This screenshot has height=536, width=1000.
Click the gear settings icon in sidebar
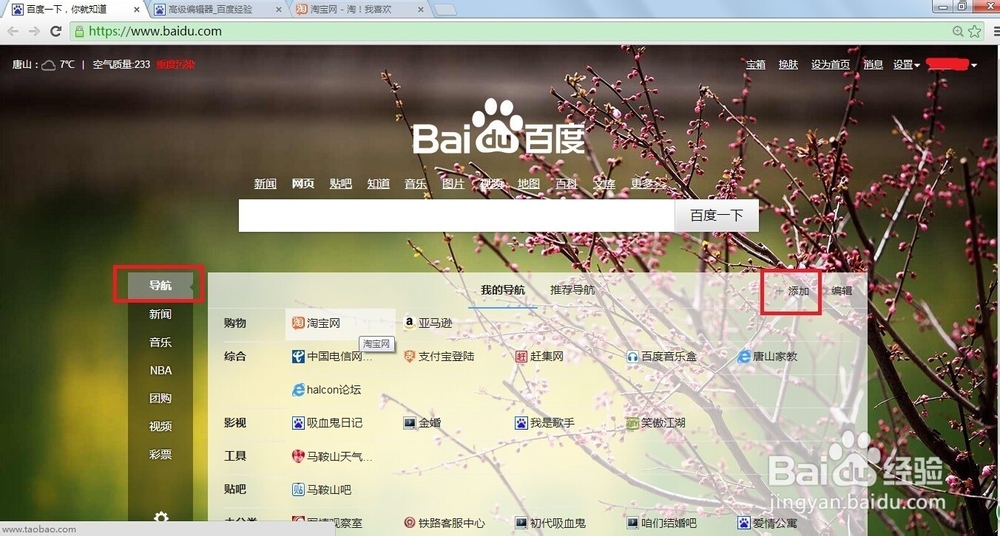coord(161,517)
